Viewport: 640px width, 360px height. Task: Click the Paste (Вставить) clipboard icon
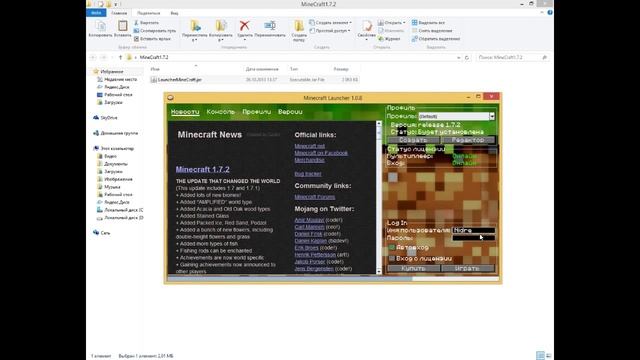122,25
